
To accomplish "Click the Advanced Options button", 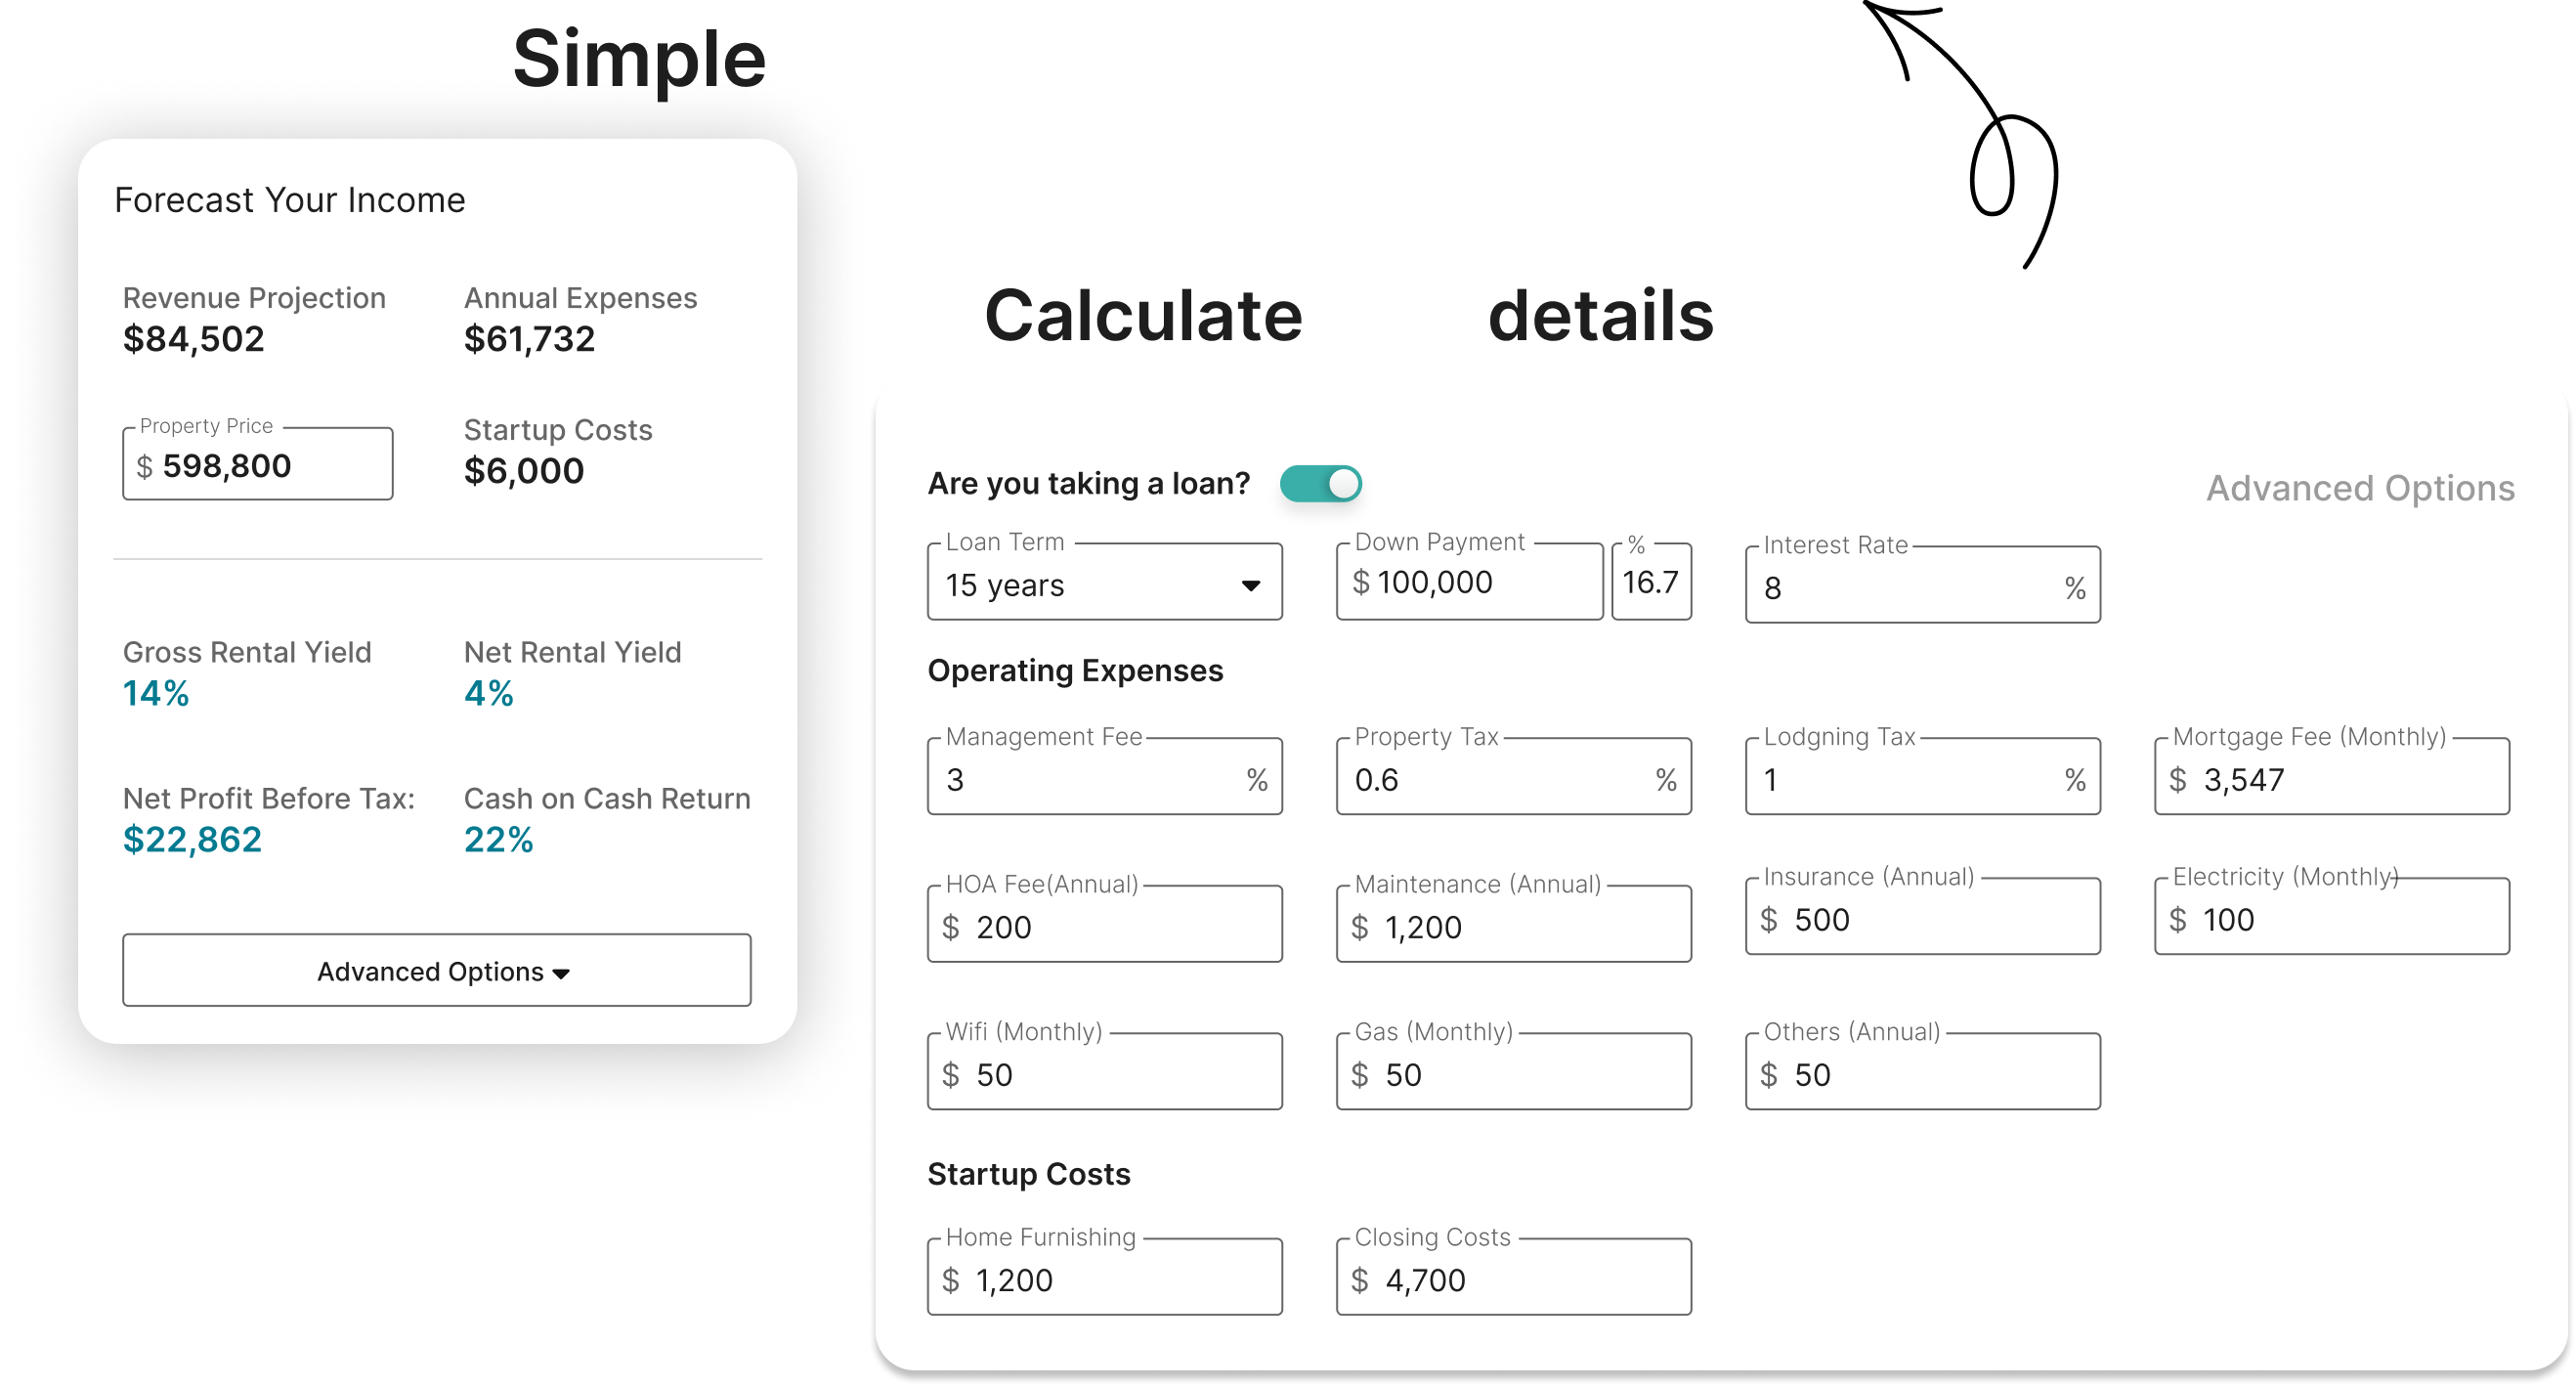I will click(437, 972).
